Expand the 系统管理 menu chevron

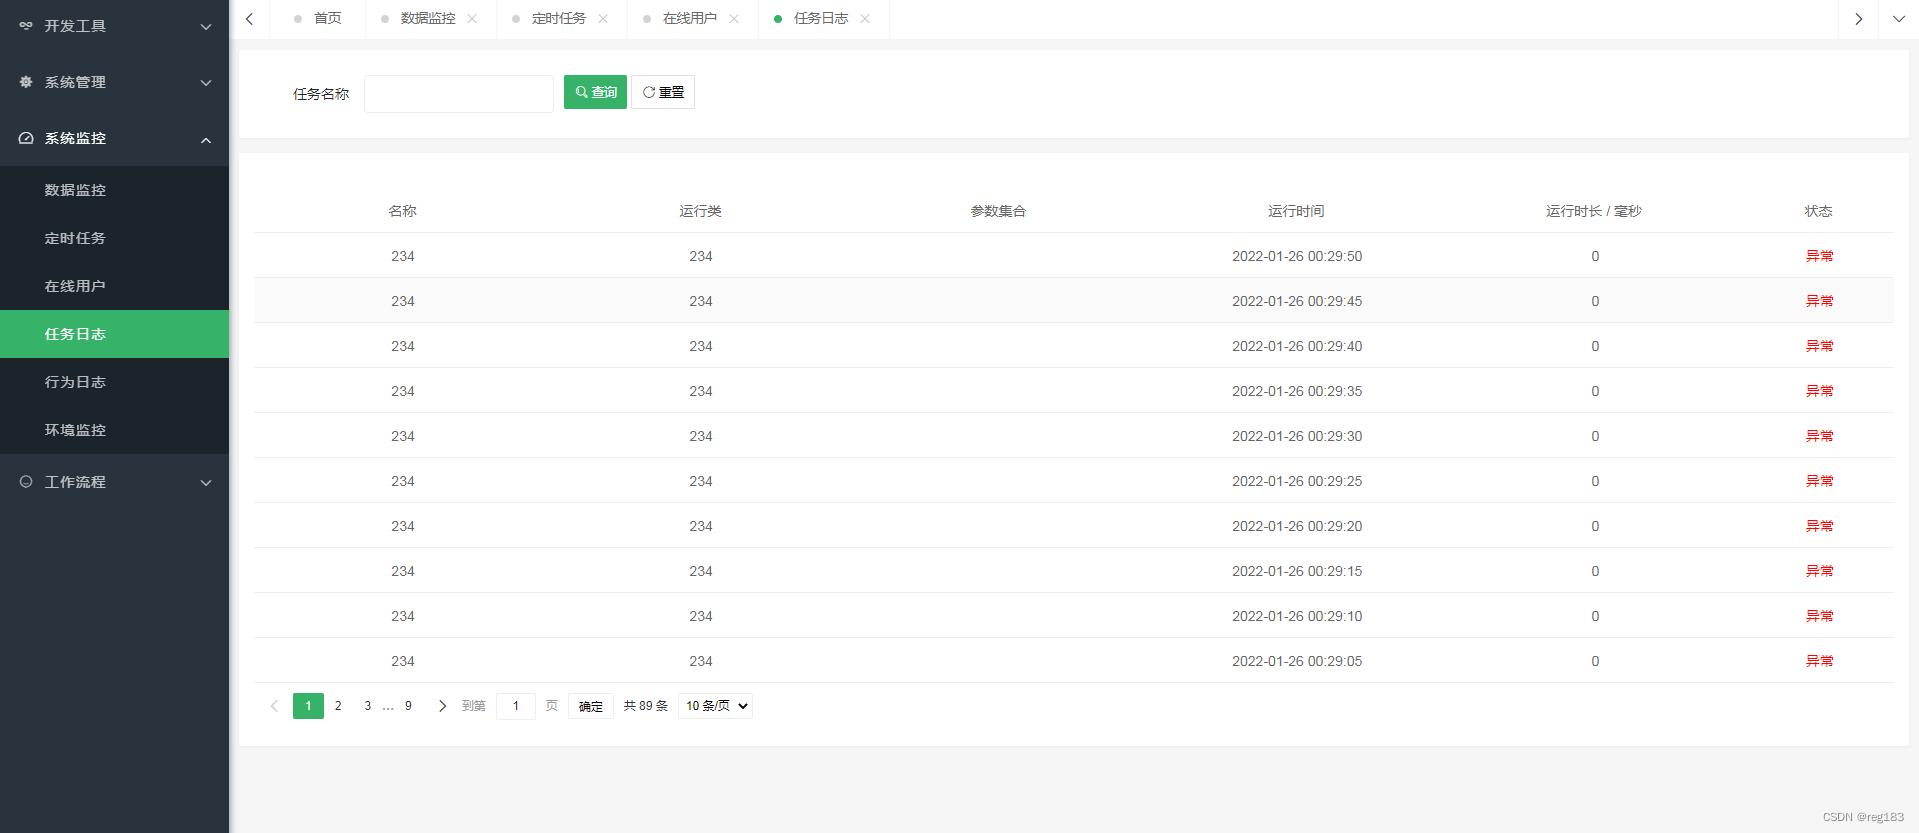coord(206,83)
